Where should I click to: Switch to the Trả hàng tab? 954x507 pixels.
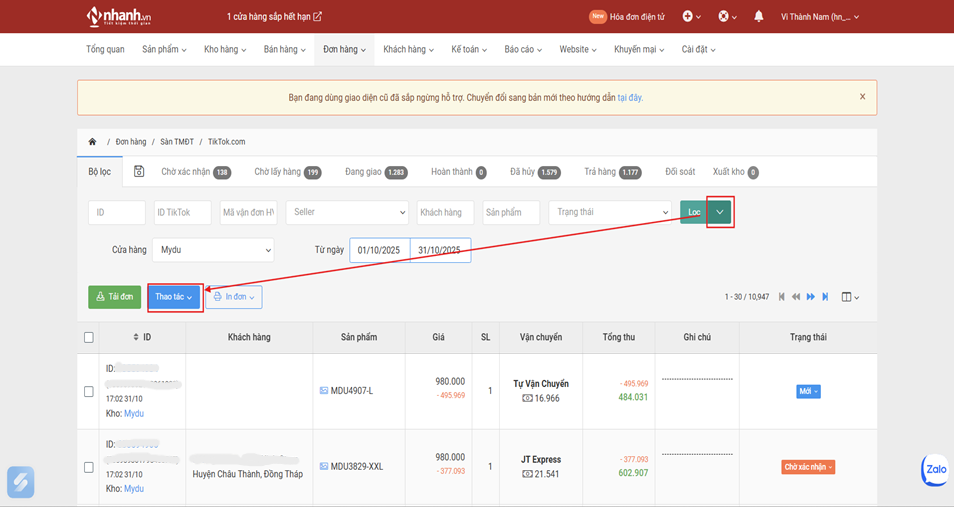coord(613,172)
